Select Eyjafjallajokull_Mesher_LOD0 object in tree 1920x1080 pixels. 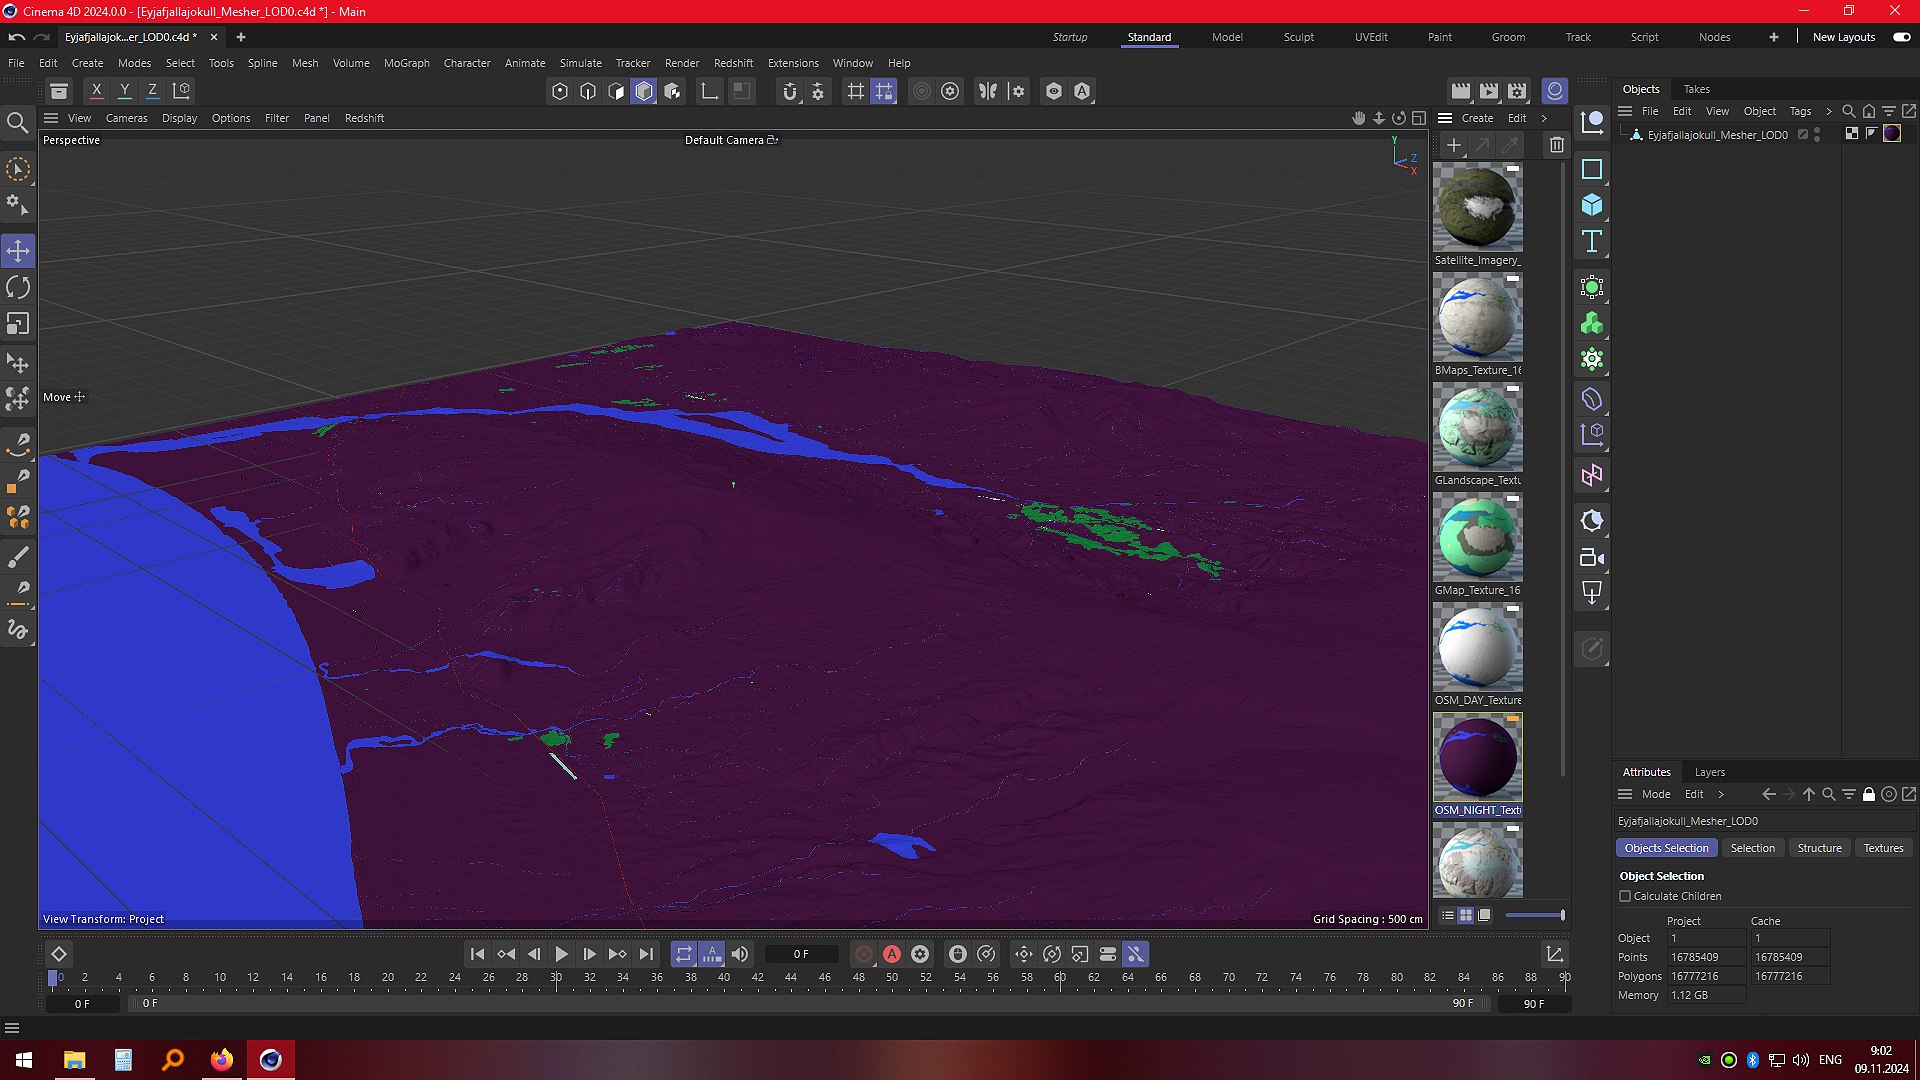point(1717,135)
